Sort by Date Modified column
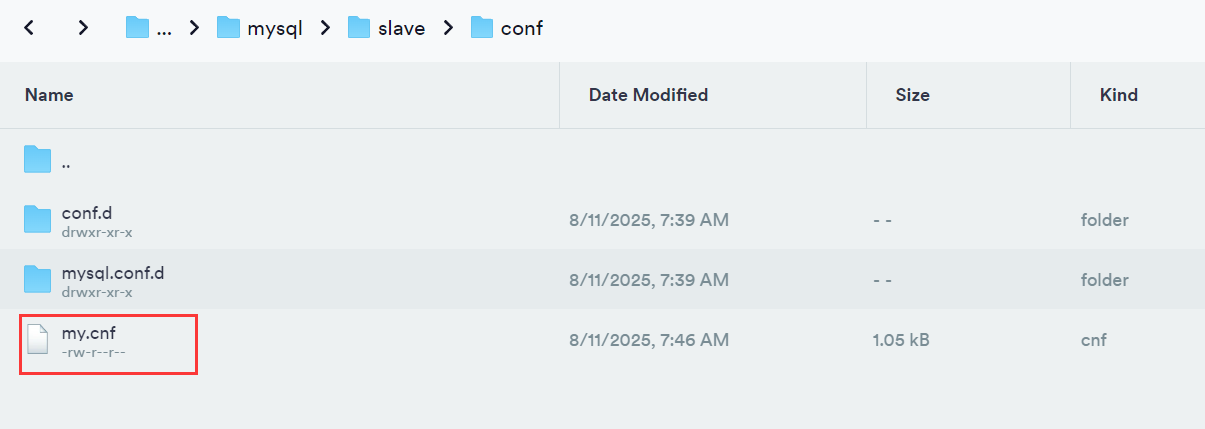 pyautogui.click(x=648, y=95)
